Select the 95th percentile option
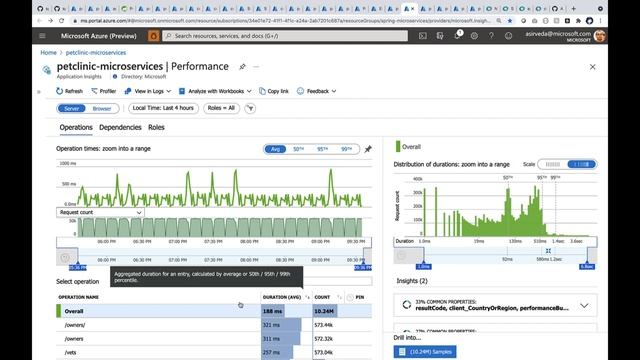Image resolution: width=640 pixels, height=360 pixels. pyautogui.click(x=322, y=149)
